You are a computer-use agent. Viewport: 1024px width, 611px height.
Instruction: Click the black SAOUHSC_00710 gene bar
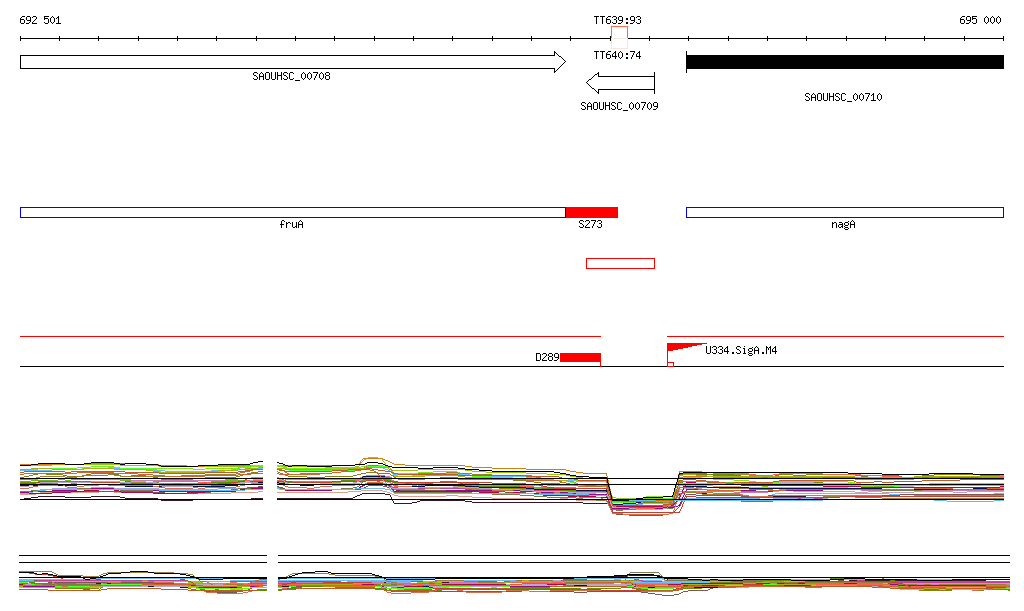(x=844, y=62)
